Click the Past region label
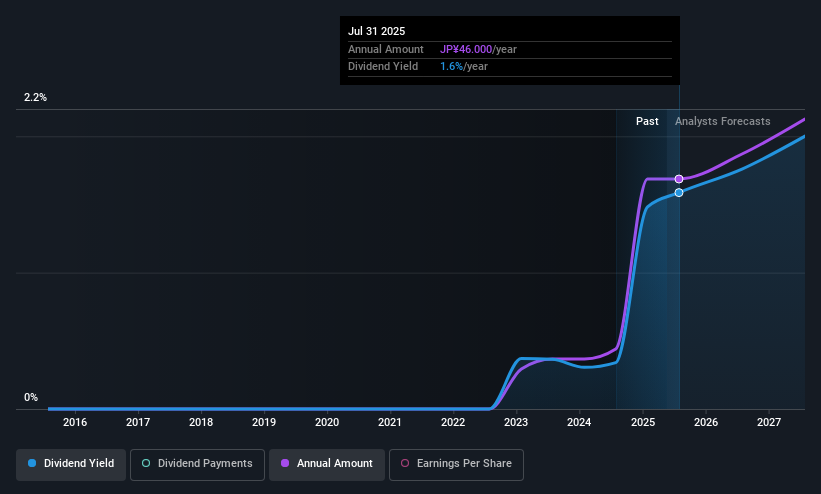This screenshot has height=494, width=821. coord(647,122)
